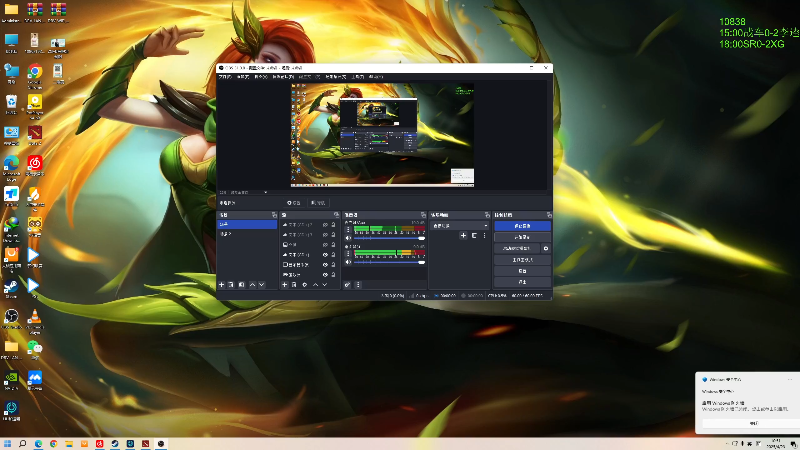Click Settings button in Controls panel

[522, 271]
